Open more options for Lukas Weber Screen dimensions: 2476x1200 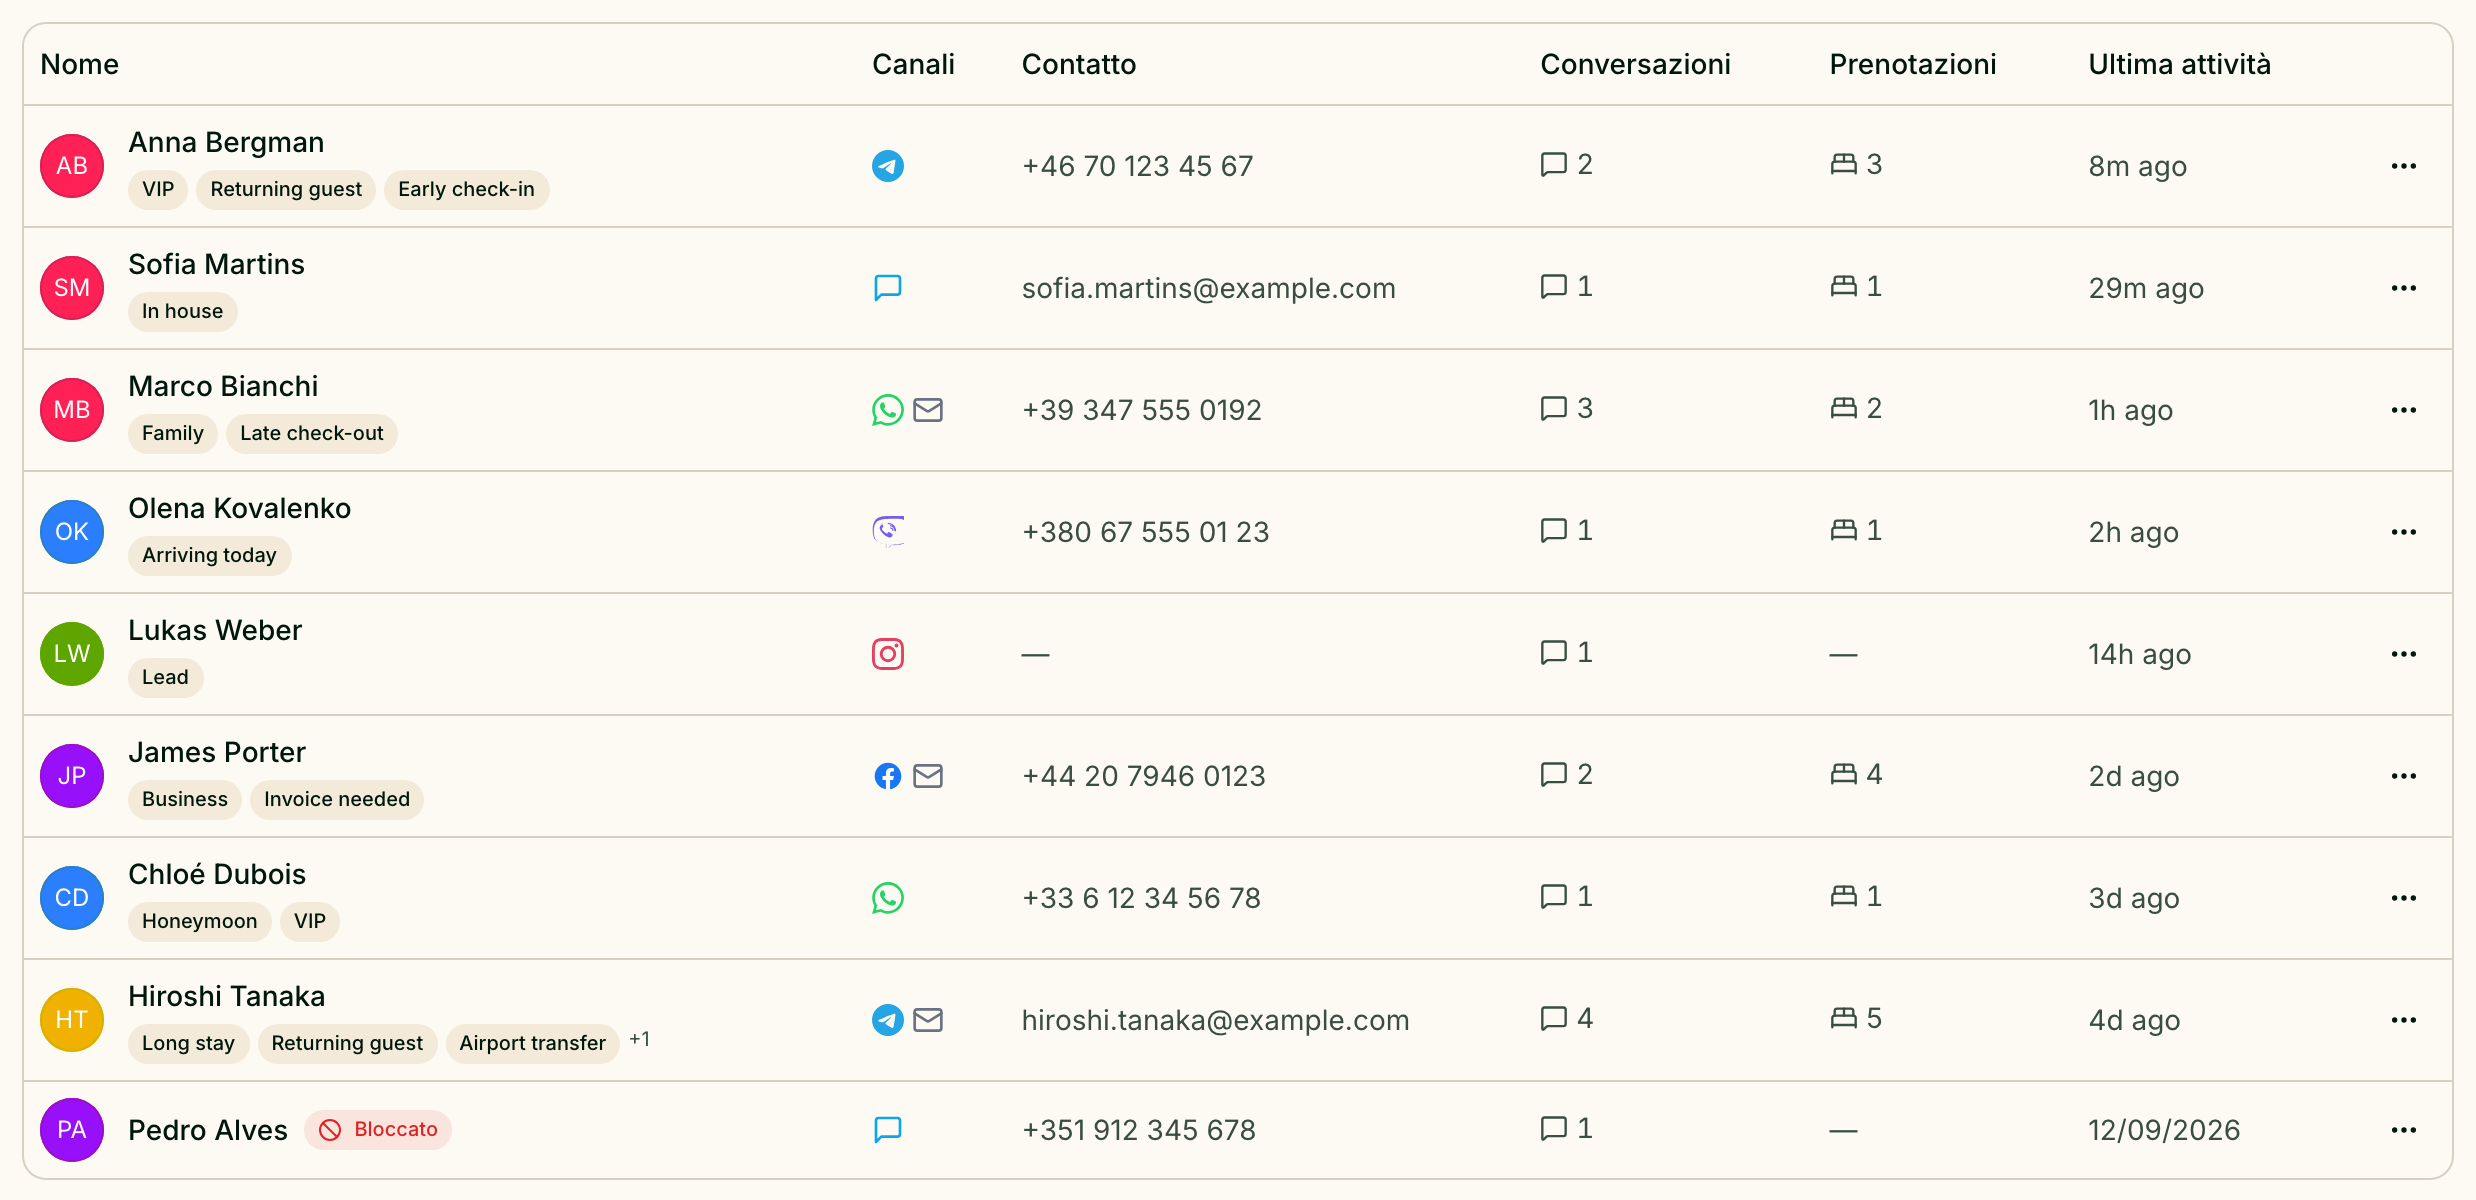coord(2404,654)
